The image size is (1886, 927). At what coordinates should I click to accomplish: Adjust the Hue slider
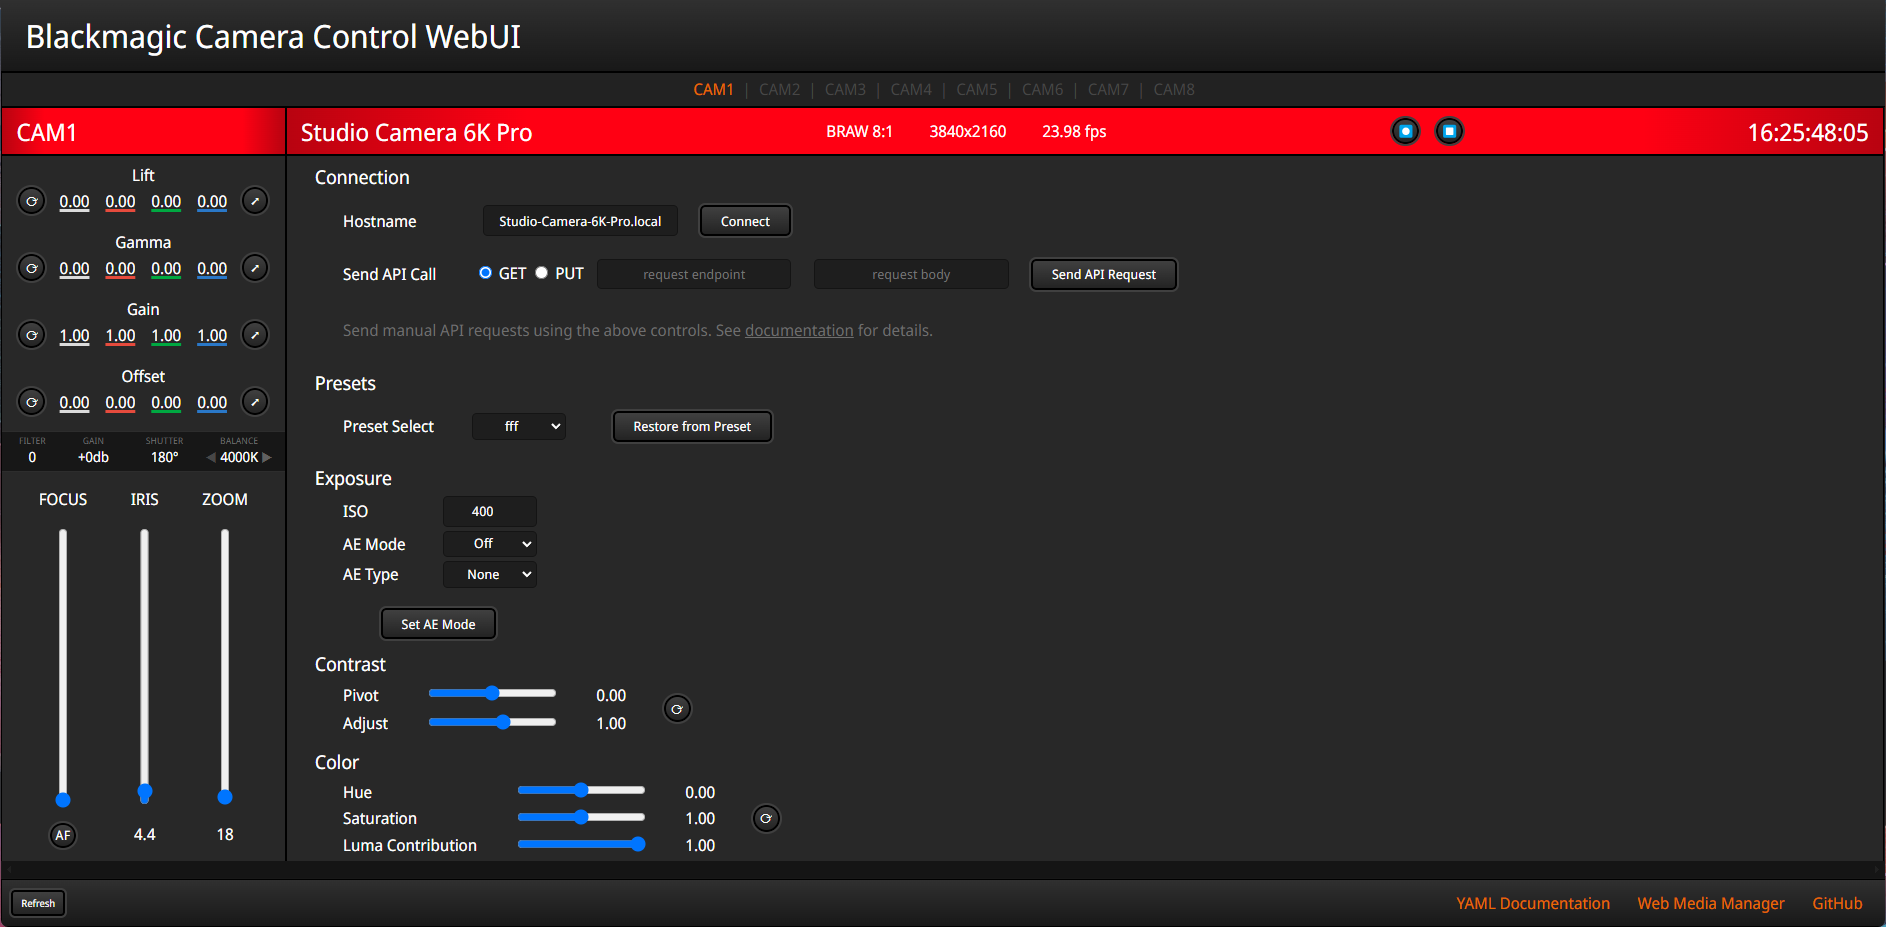click(x=581, y=790)
